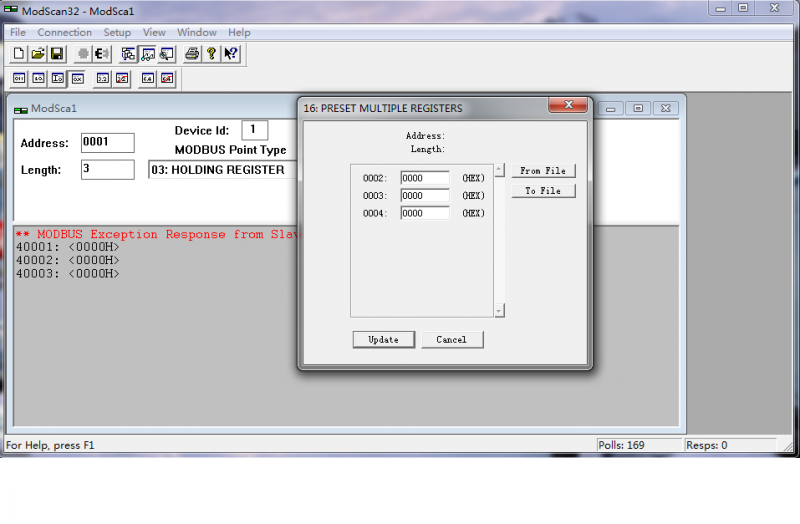Open the Setup menu
800x524 pixels.
[x=117, y=33]
